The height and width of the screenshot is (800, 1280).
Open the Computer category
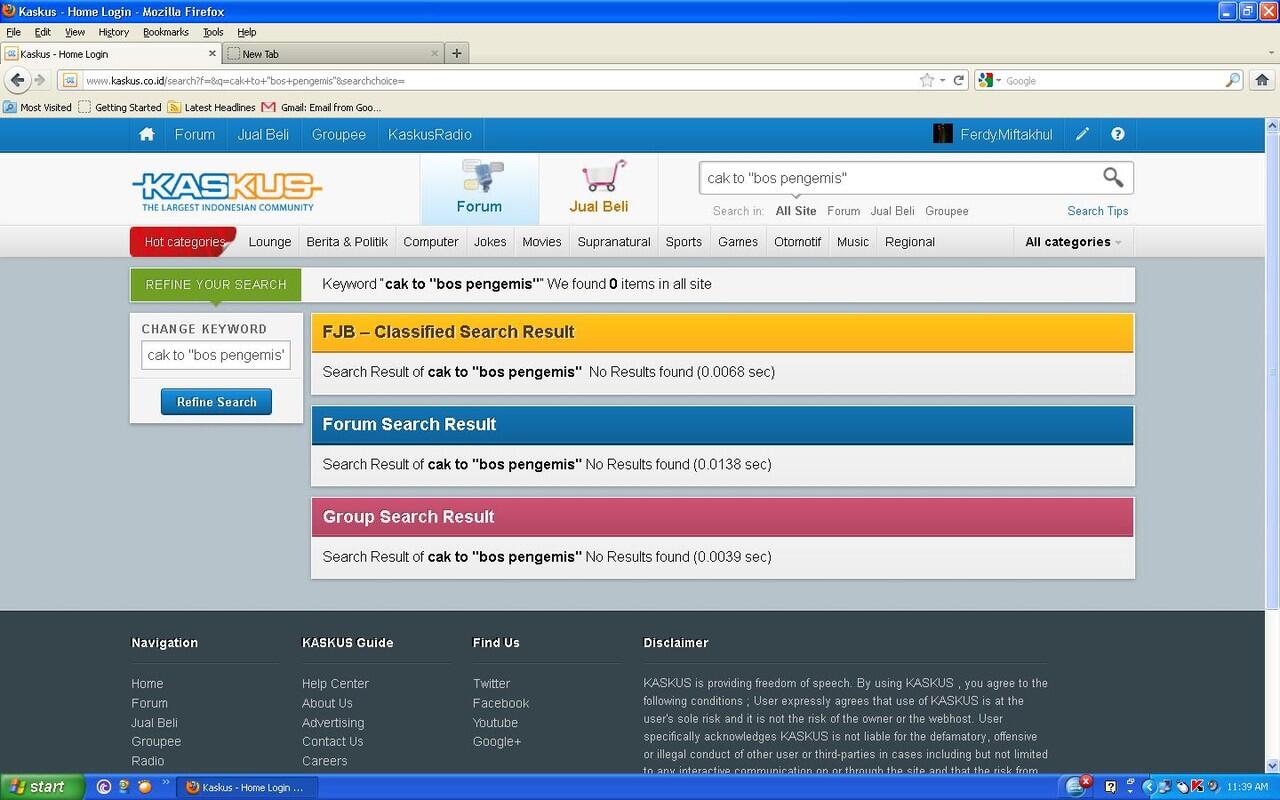[x=431, y=242]
